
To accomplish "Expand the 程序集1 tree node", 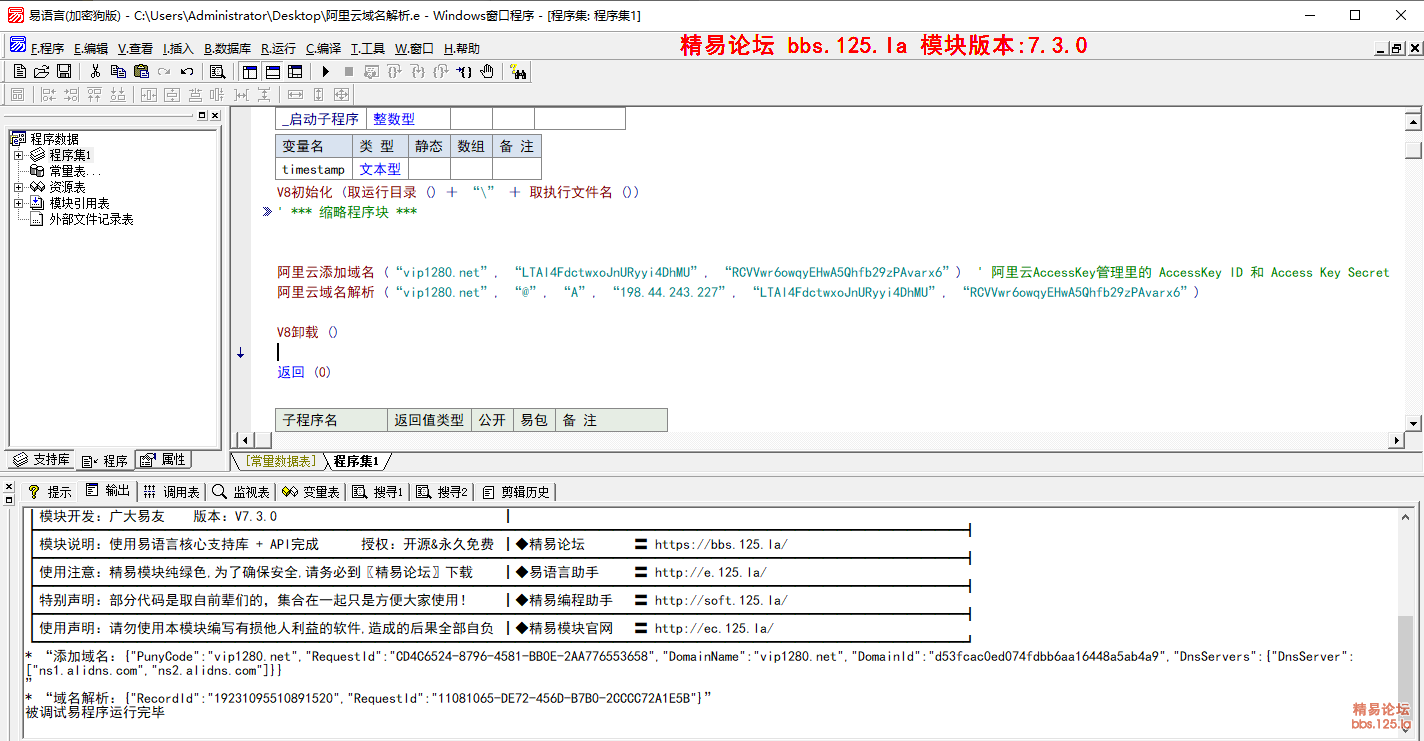I will click(x=18, y=155).
